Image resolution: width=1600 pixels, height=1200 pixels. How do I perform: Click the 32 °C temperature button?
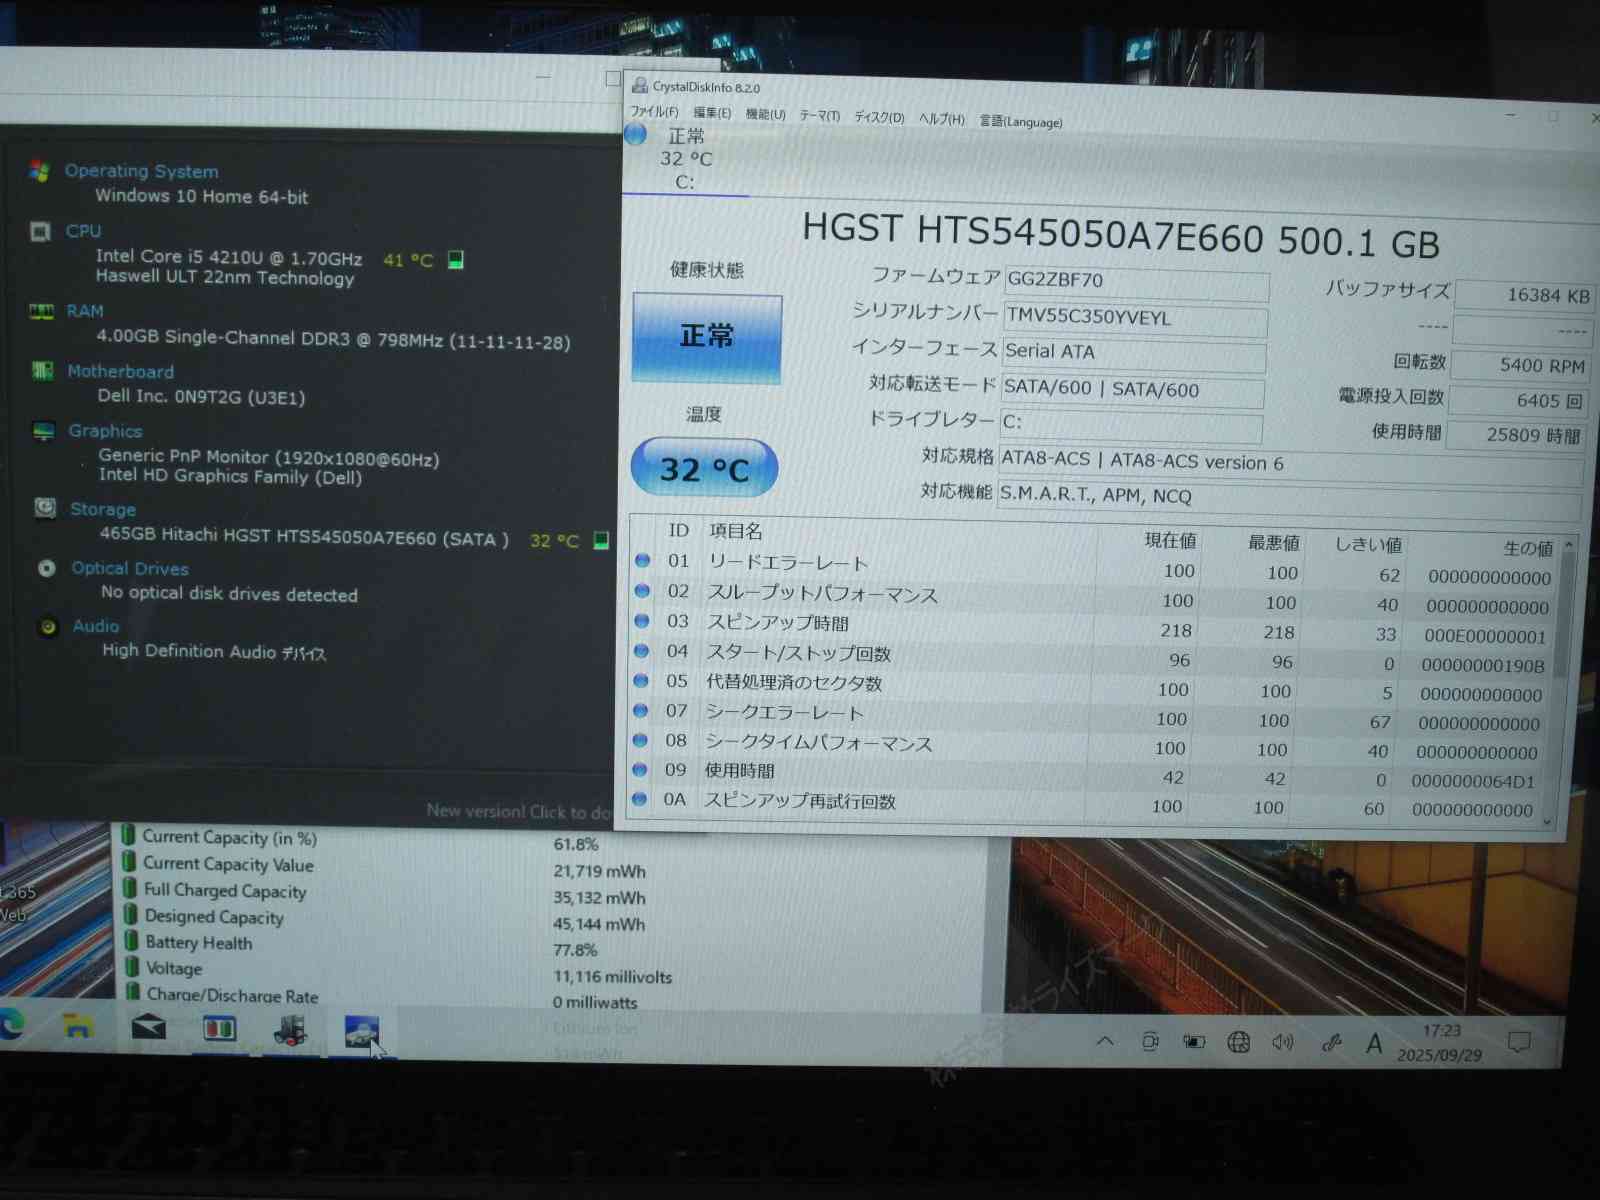coord(704,468)
